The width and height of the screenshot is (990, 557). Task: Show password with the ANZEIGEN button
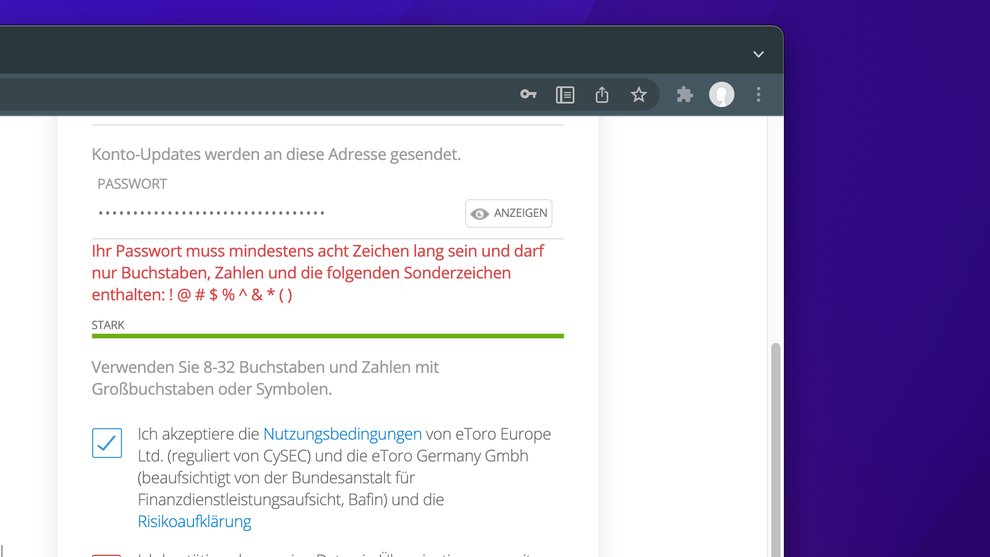(508, 213)
